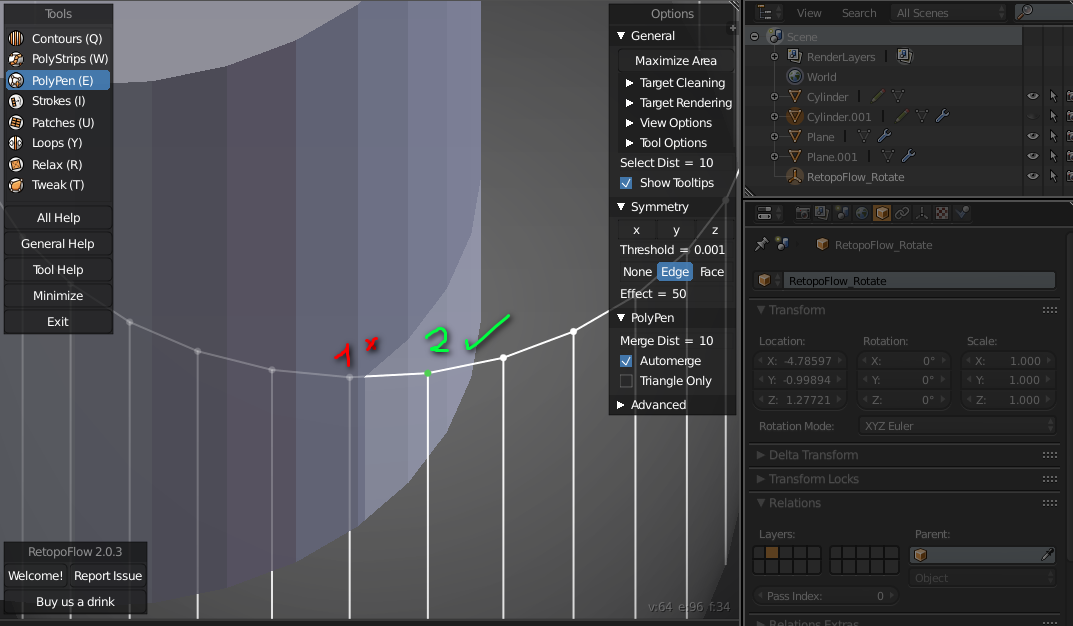The width and height of the screenshot is (1073, 626).
Task: Open Scene properties tab
Action: pyautogui.click(x=842, y=213)
